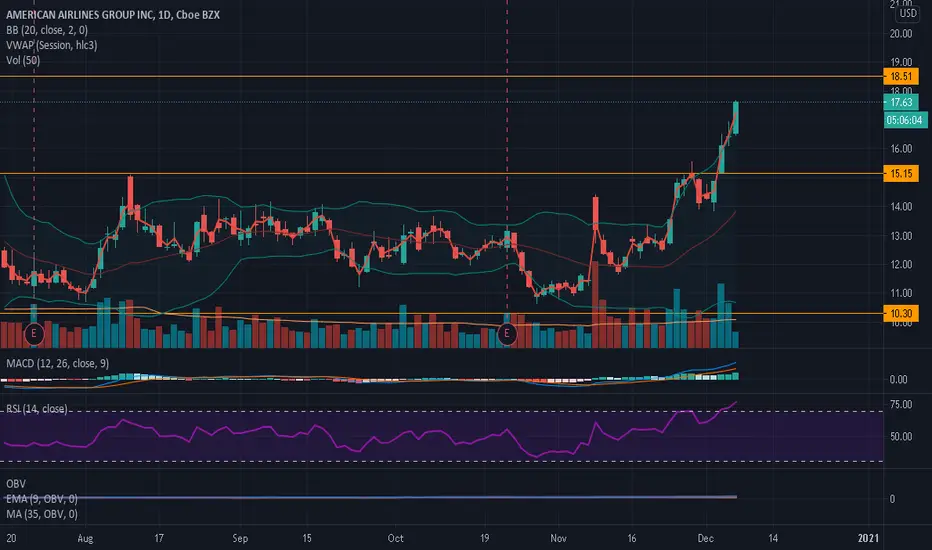
Task: Click the 14 date on time axis
Action: [x=773, y=538]
